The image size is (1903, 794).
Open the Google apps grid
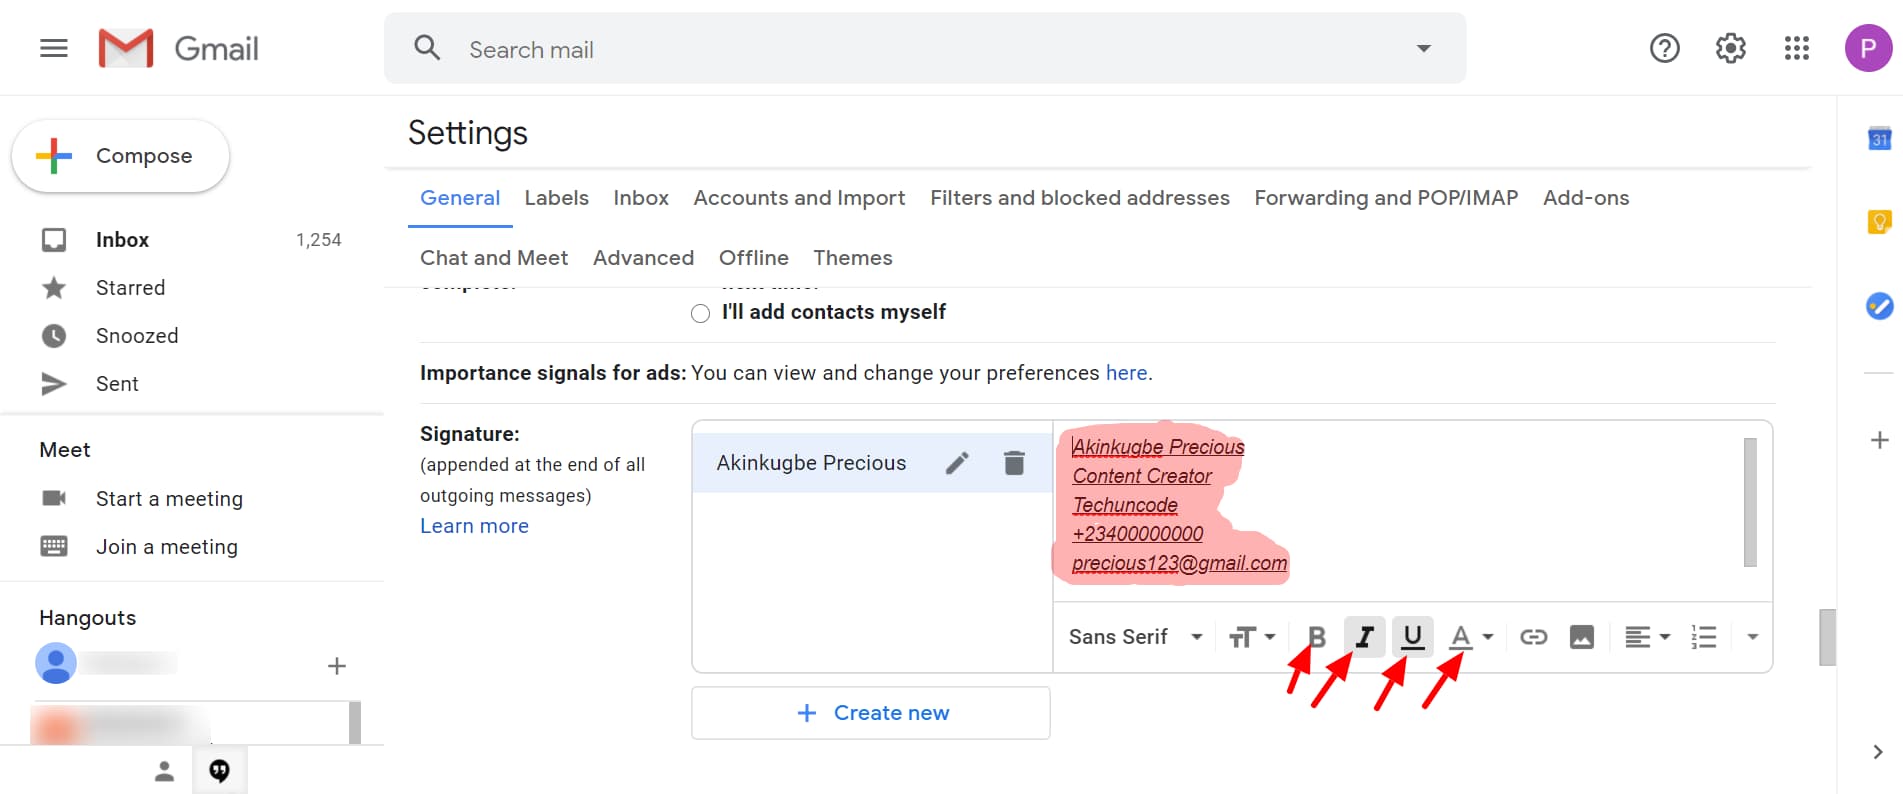point(1796,48)
